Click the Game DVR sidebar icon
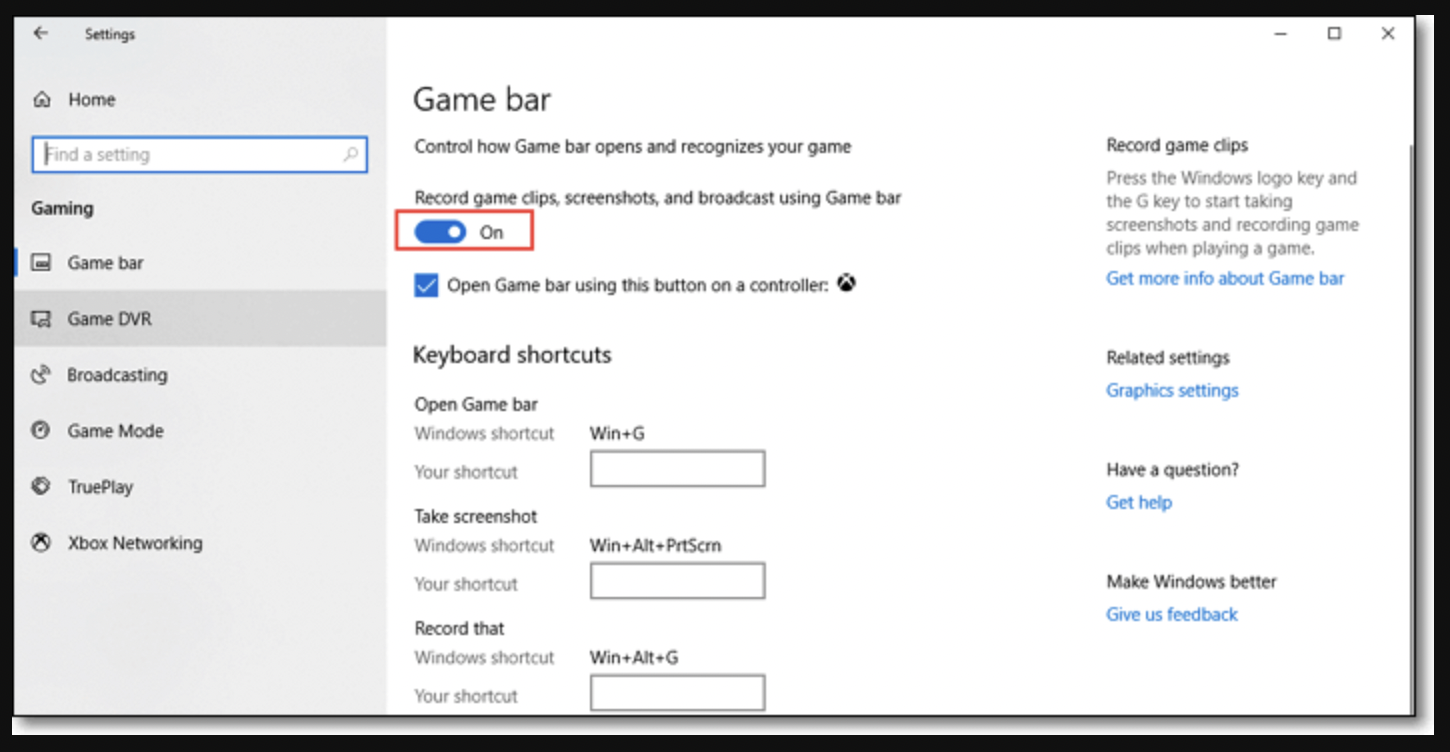Viewport: 1450px width, 752px height. point(42,319)
